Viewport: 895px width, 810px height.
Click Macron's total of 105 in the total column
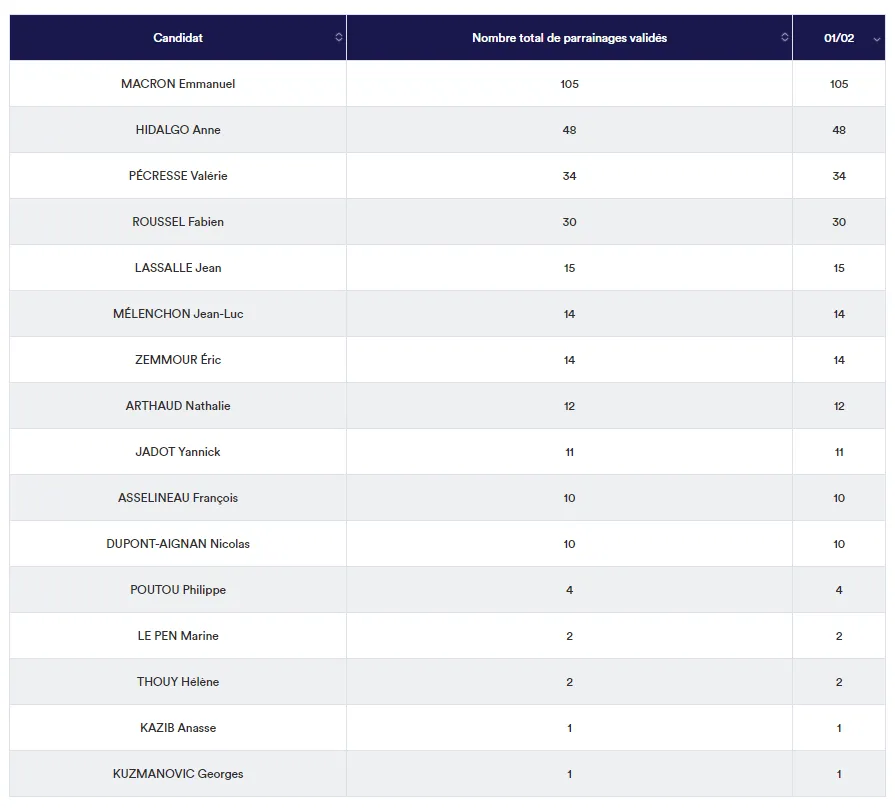pyautogui.click(x=569, y=84)
